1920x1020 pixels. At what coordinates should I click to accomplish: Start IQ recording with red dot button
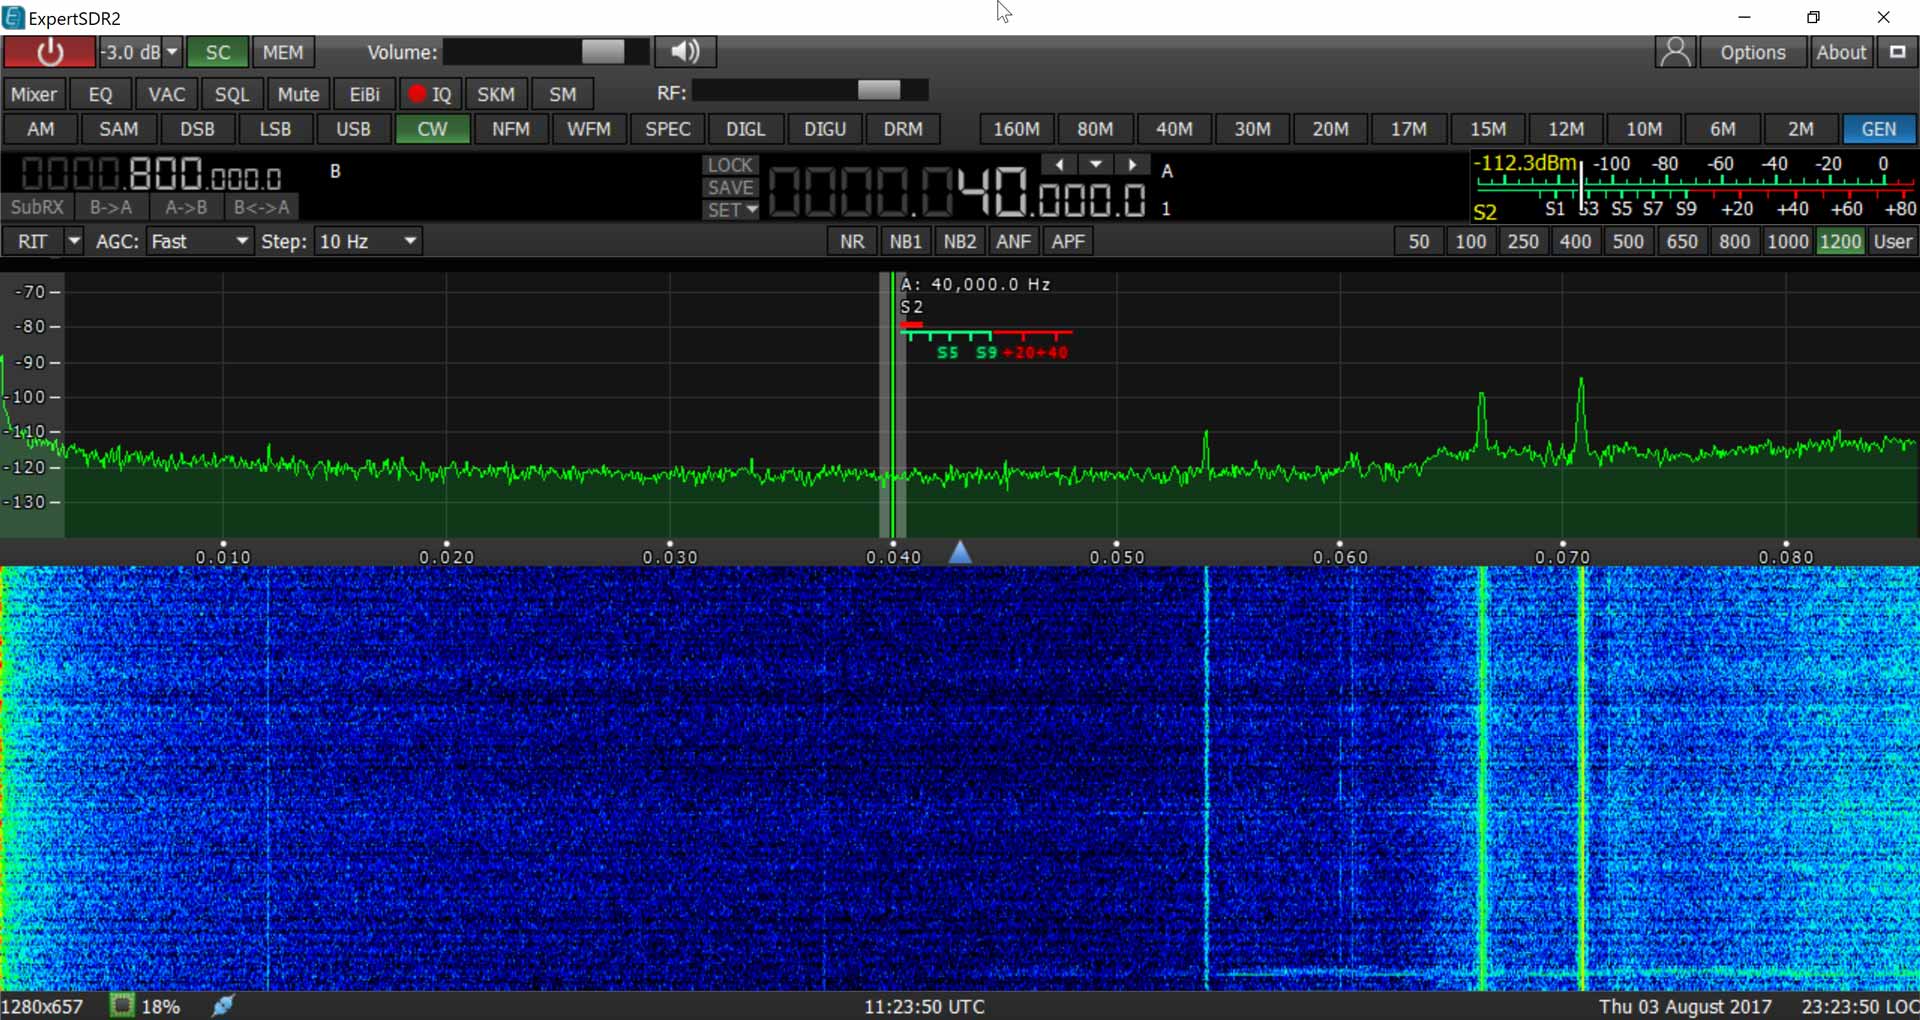click(430, 94)
